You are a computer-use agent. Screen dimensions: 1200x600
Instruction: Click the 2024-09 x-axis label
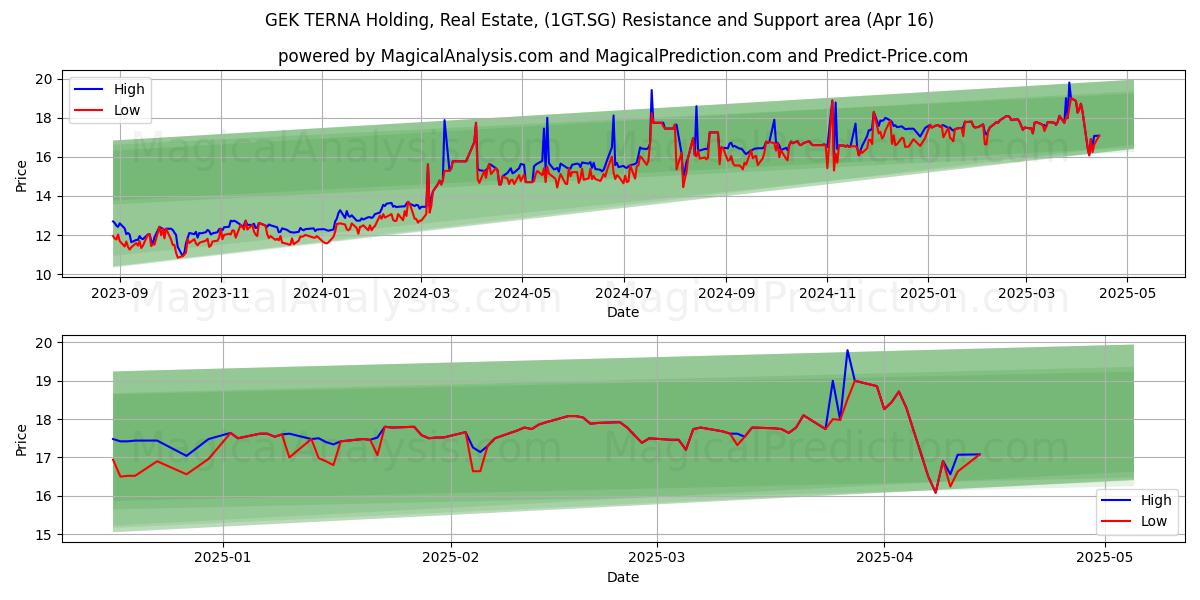coord(726,293)
